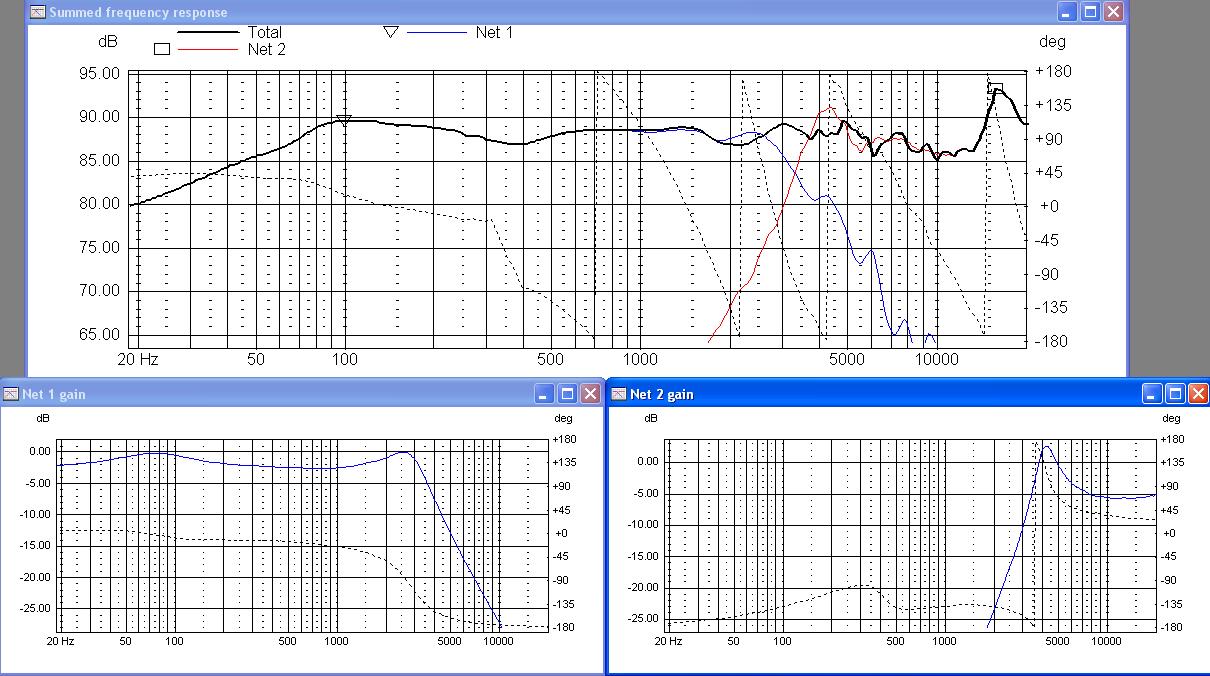
Task: Click '0.00' on the Net 2 gain axis
Action: pos(647,462)
